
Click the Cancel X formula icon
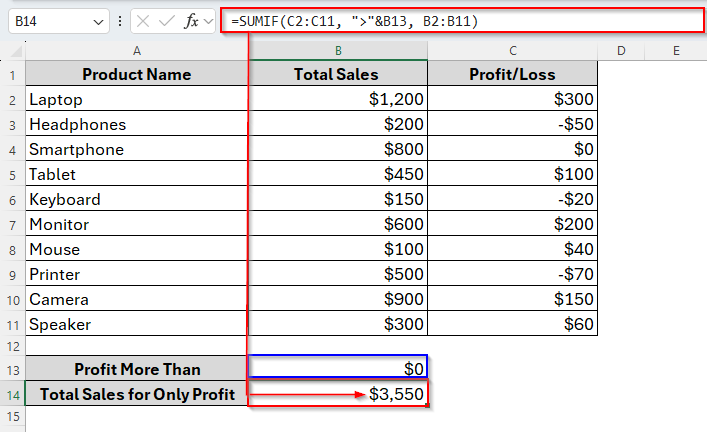[x=144, y=21]
